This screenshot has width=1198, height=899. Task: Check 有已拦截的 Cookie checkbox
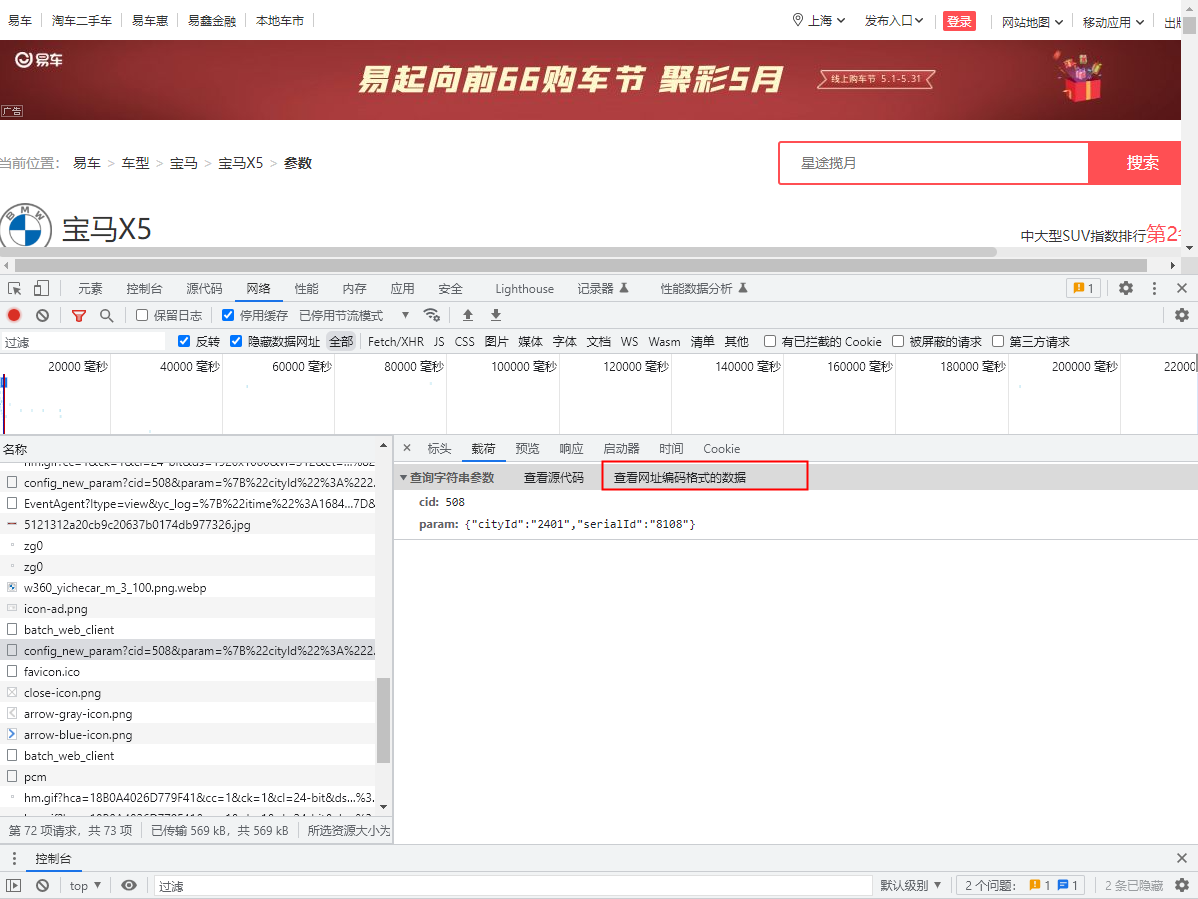[770, 341]
